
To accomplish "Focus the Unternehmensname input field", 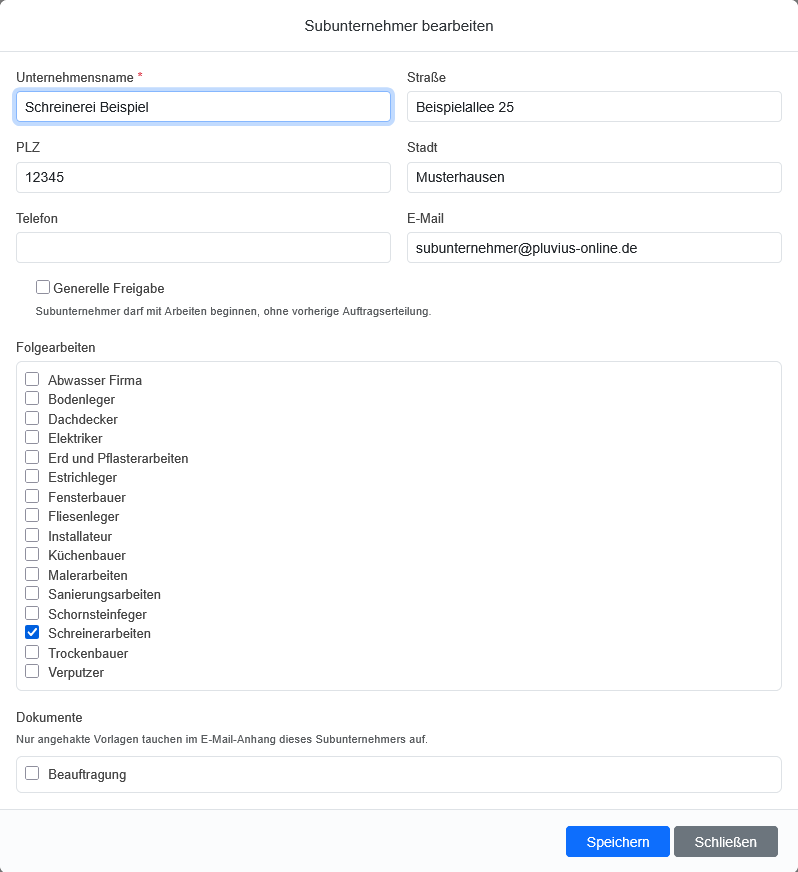I will pyautogui.click(x=204, y=107).
